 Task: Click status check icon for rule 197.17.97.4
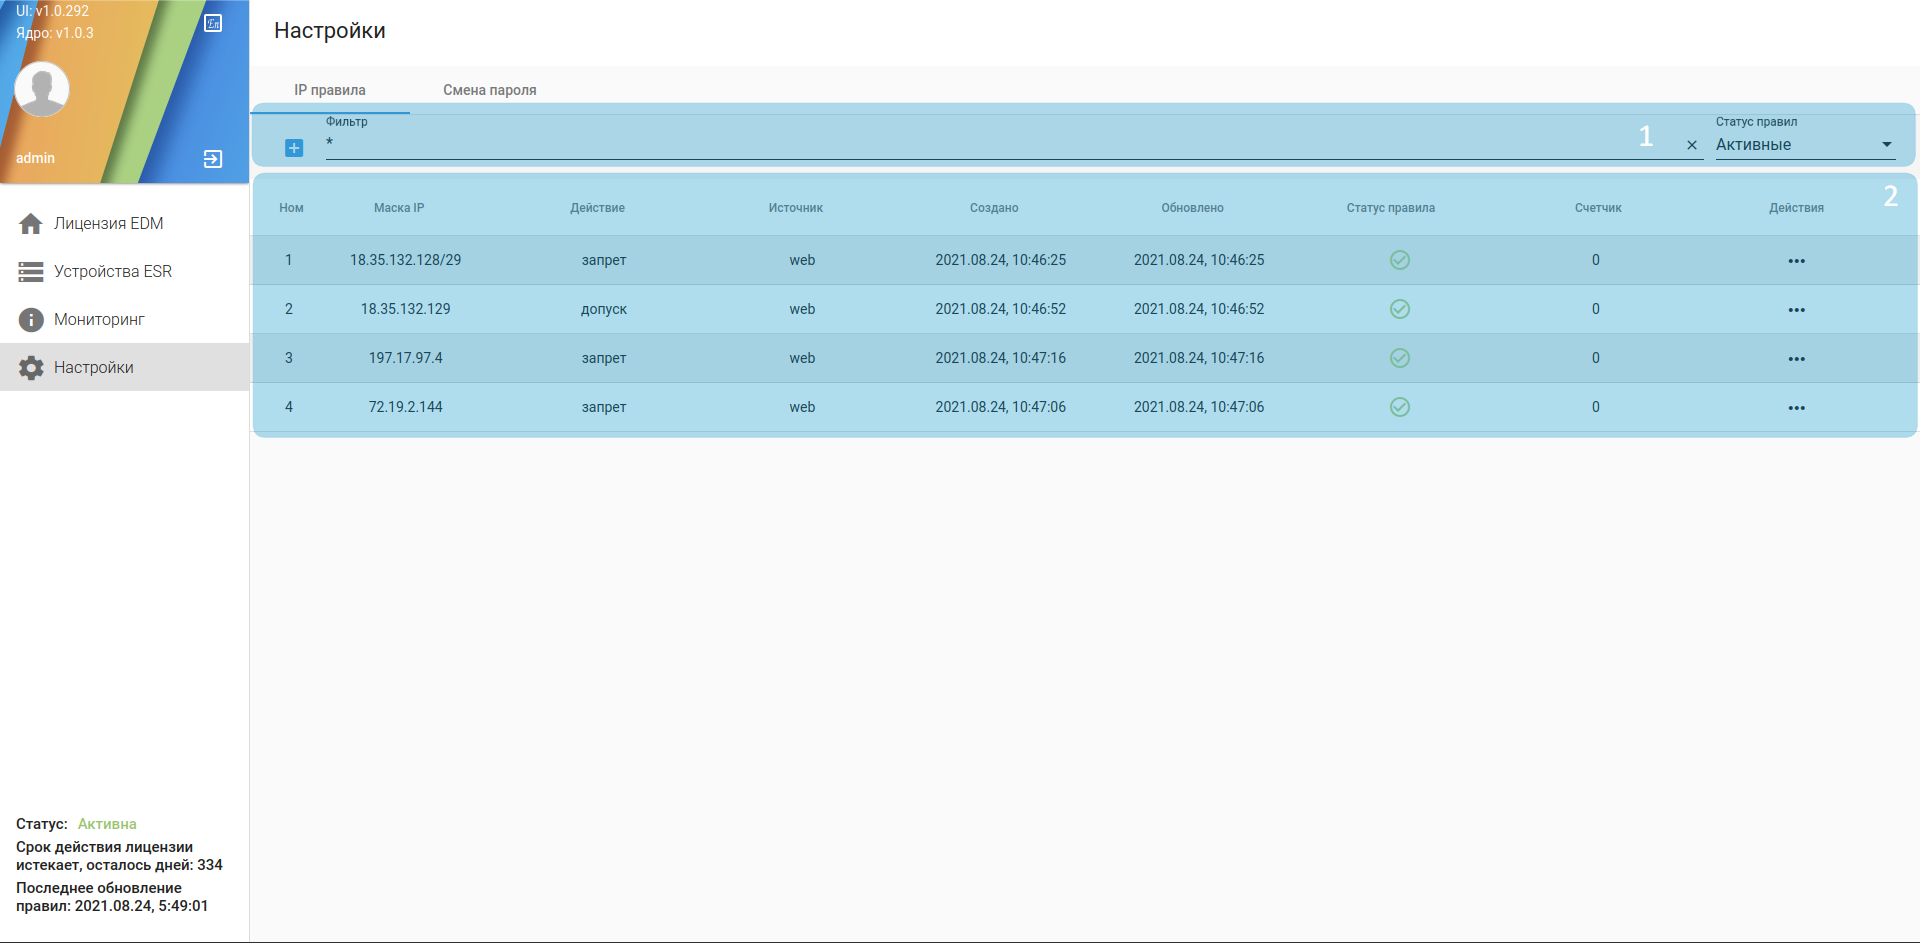(1400, 358)
